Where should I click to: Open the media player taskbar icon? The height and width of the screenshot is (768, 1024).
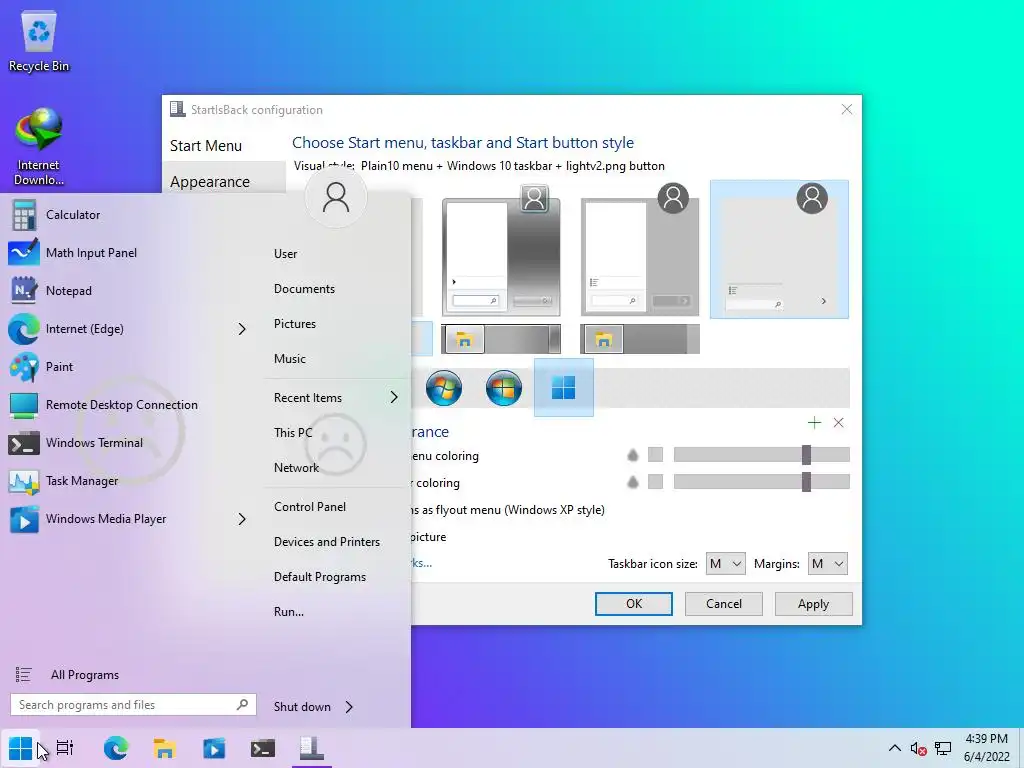[x=214, y=748]
